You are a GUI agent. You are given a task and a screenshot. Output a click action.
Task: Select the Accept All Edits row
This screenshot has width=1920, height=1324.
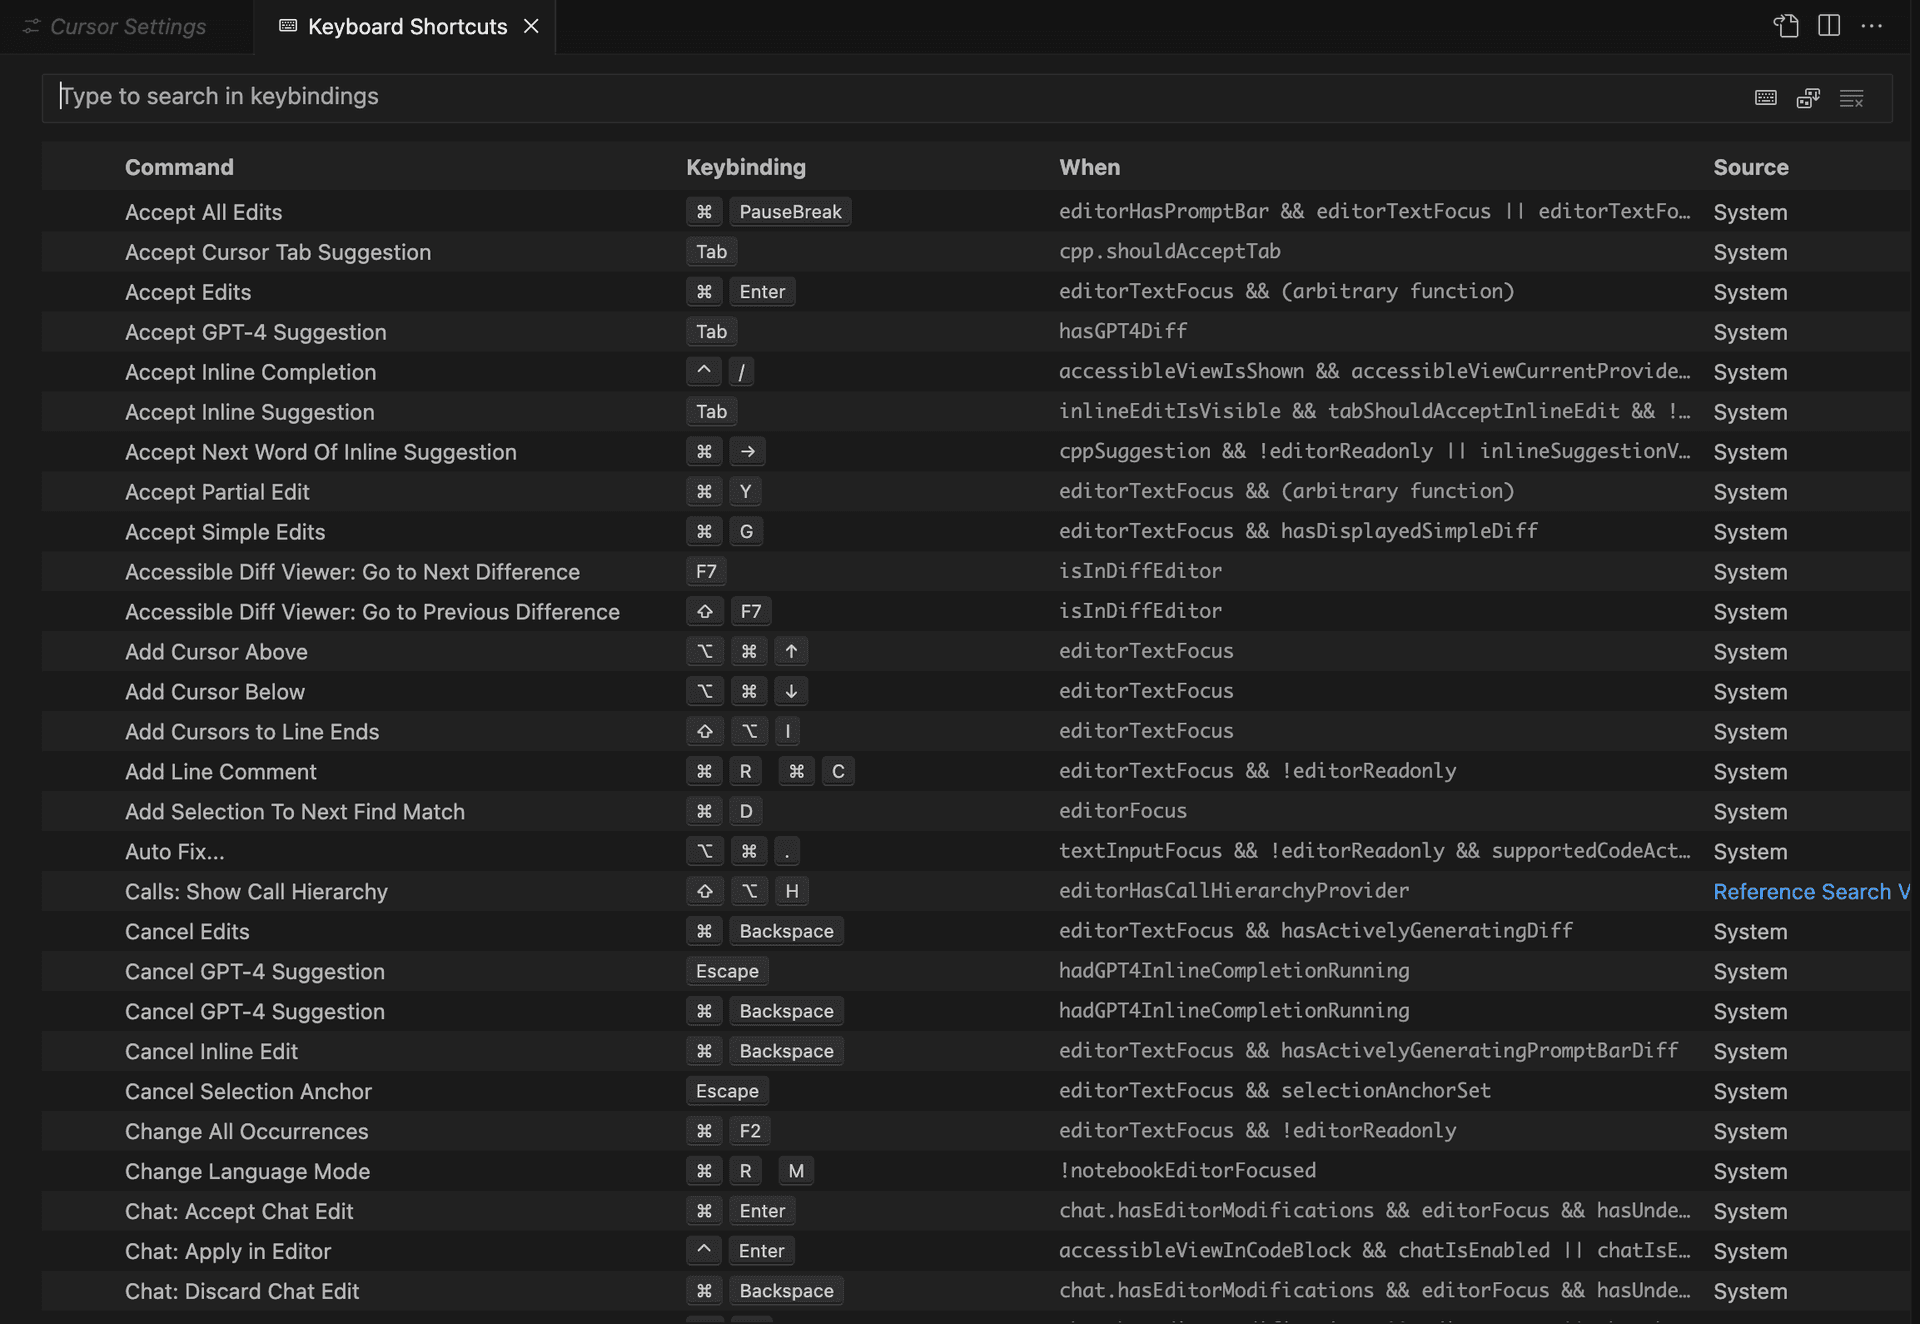204,212
